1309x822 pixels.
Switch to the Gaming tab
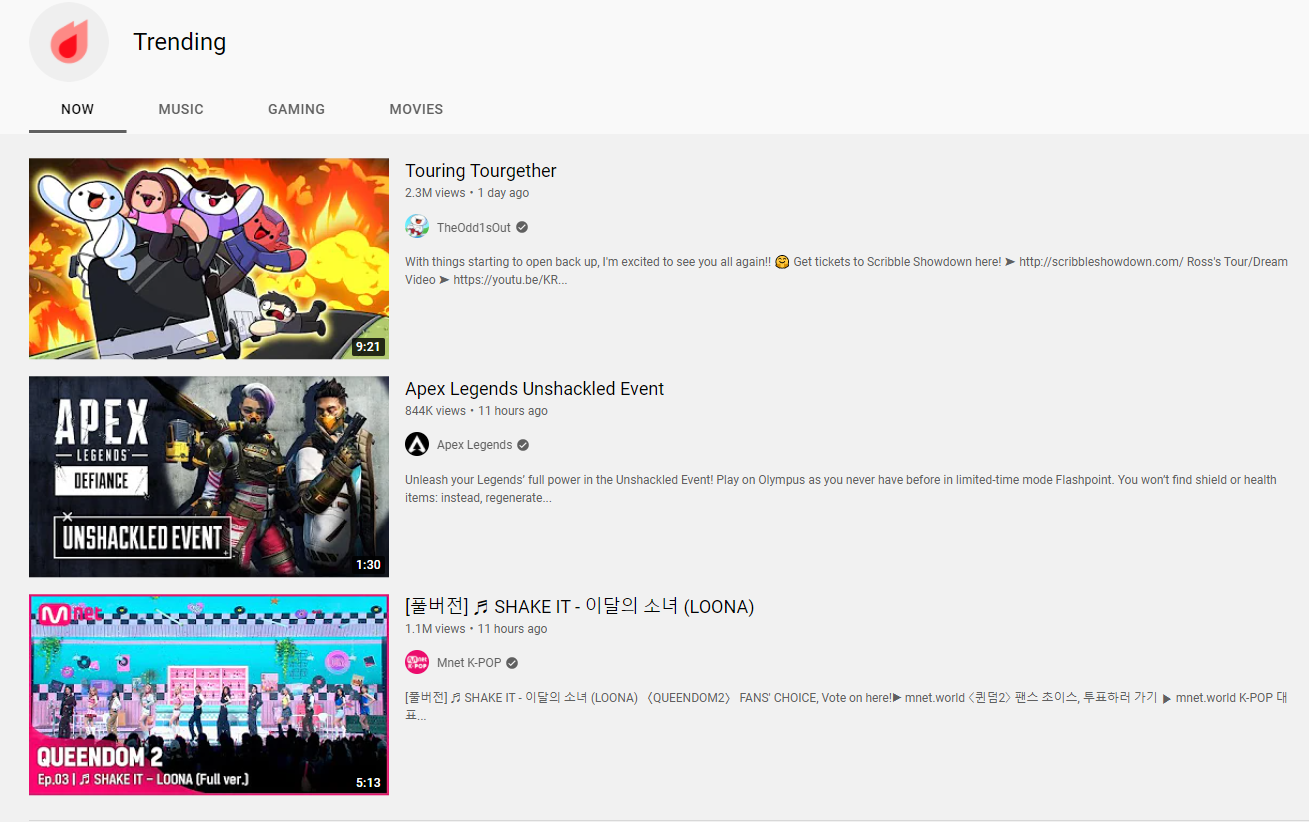click(x=296, y=109)
